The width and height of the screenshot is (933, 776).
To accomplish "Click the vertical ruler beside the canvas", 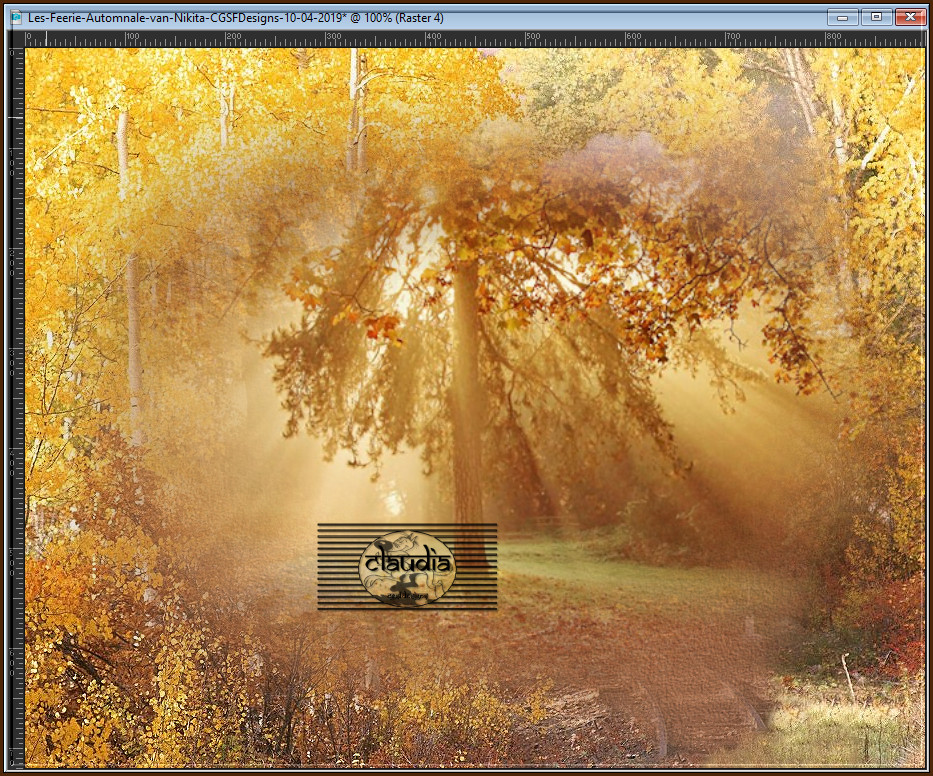I will coord(17,408).
